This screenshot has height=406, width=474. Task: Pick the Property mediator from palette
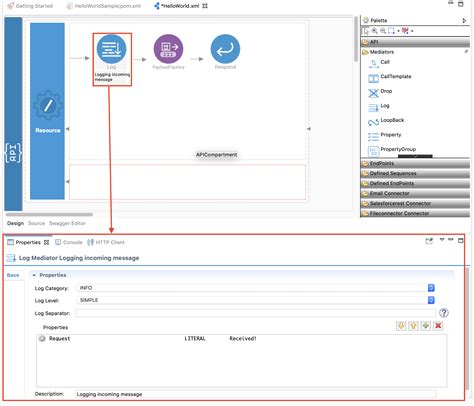point(384,135)
